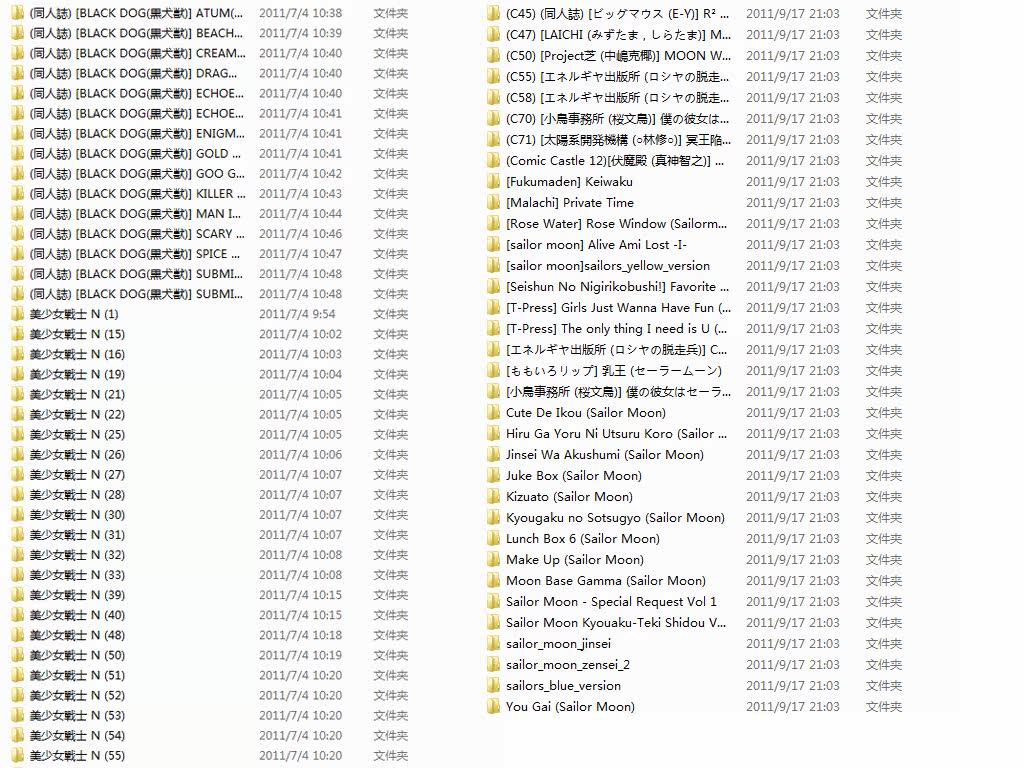The width and height of the screenshot is (1024, 768).
Task: Select folder icon for 美少女戰士 N (55)
Action: tap(17, 756)
